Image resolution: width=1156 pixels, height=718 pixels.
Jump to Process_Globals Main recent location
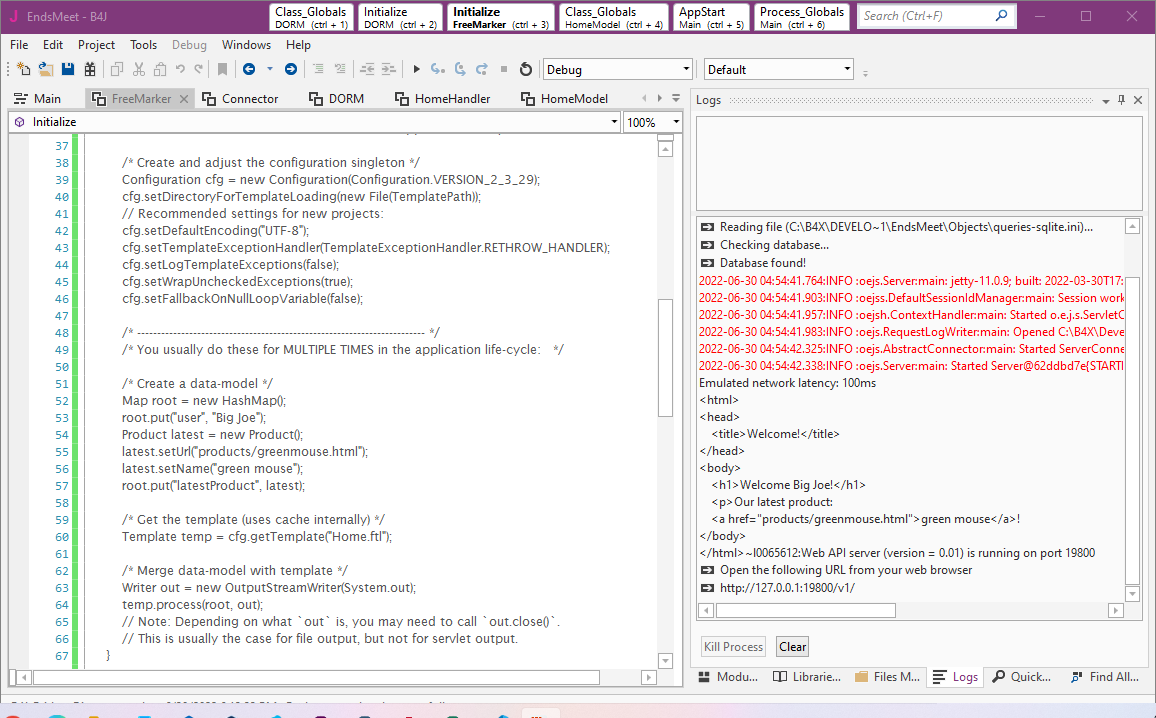802,18
